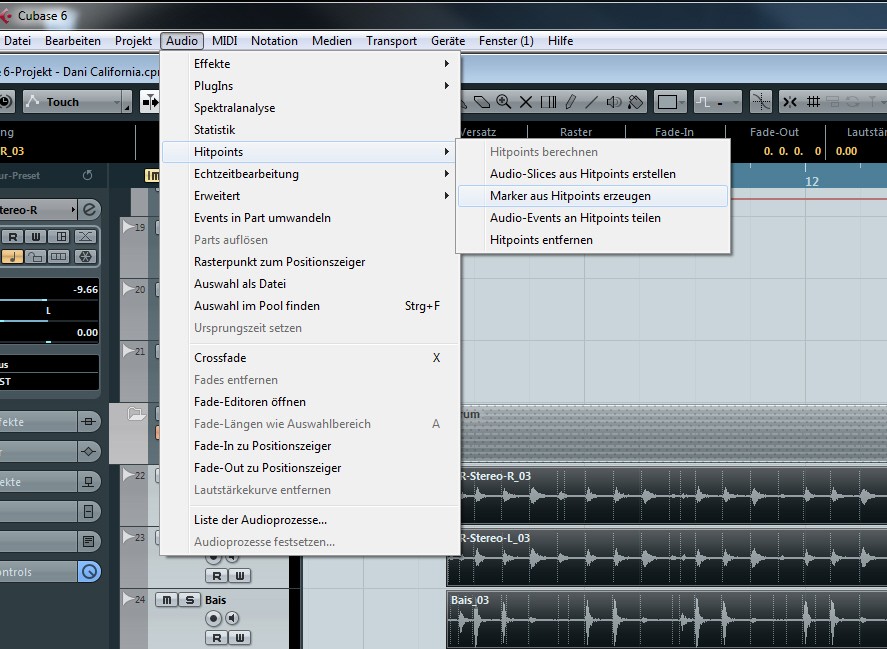Enable record on Bais track
Viewport: 887px width, 649px height.
213,618
